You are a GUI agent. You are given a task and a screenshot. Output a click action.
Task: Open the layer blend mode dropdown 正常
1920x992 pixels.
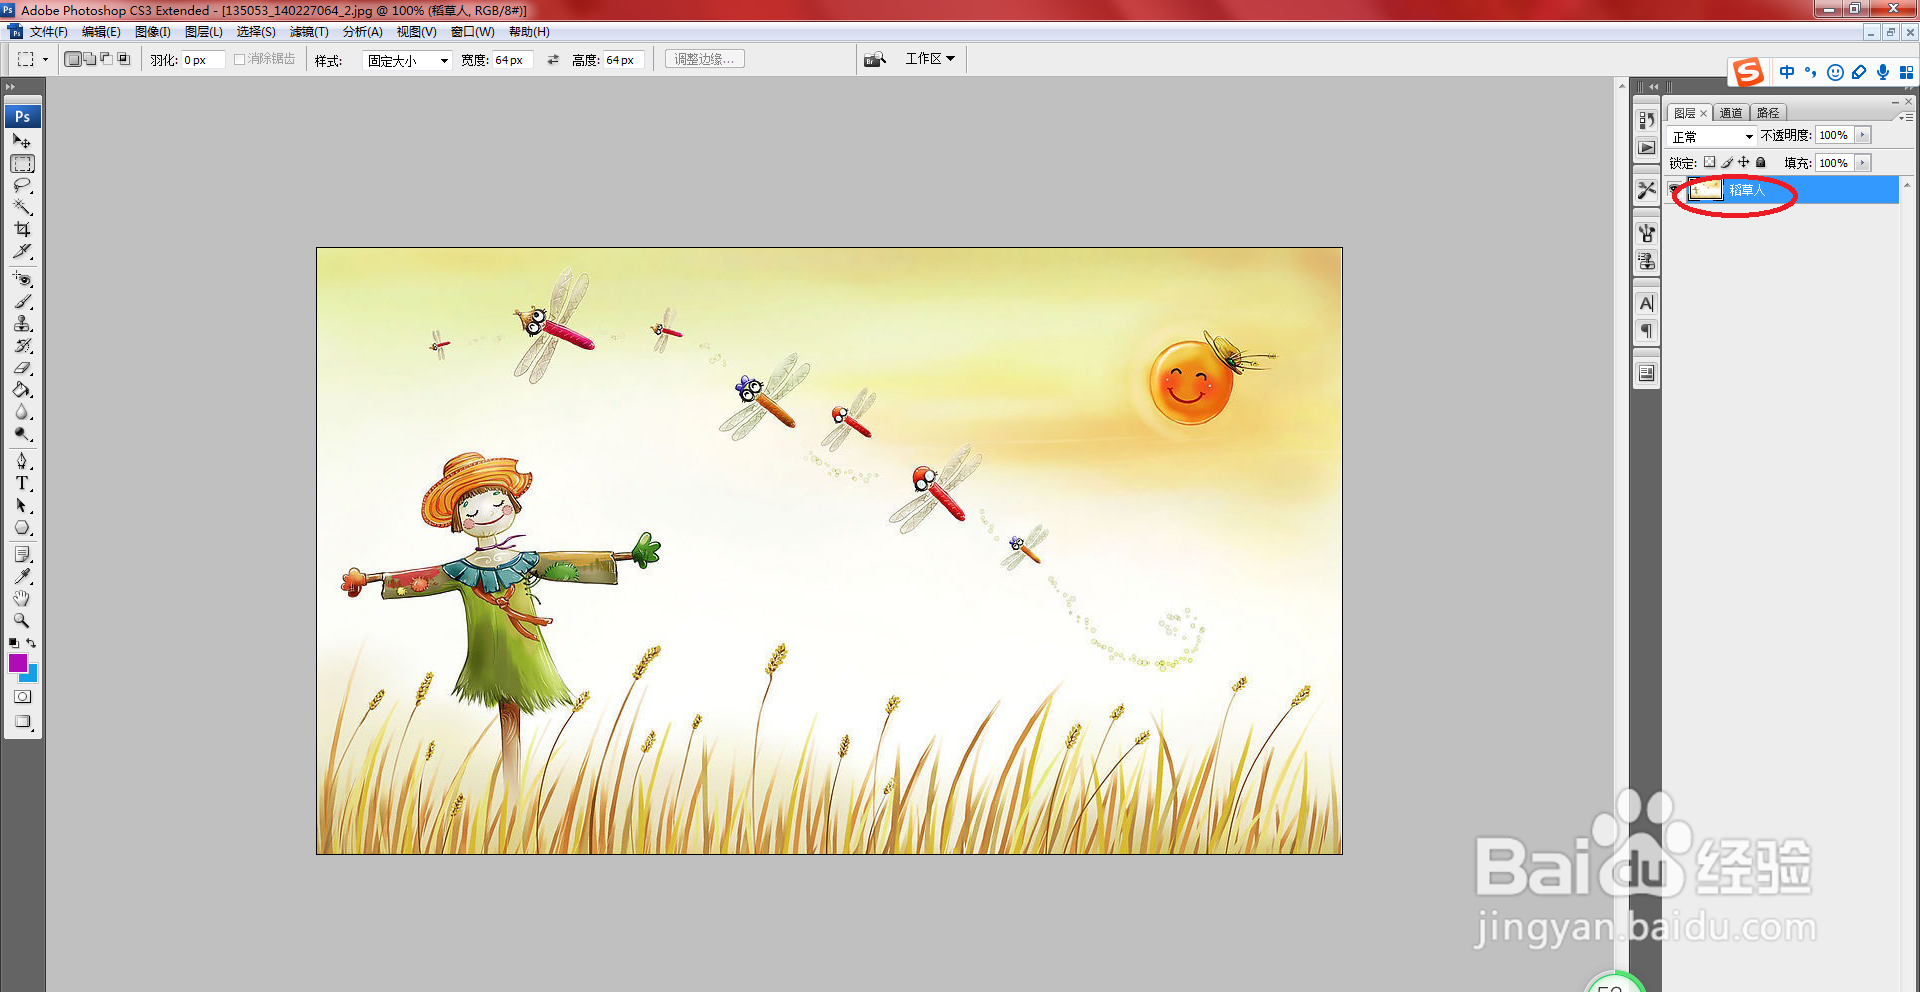pos(1712,136)
